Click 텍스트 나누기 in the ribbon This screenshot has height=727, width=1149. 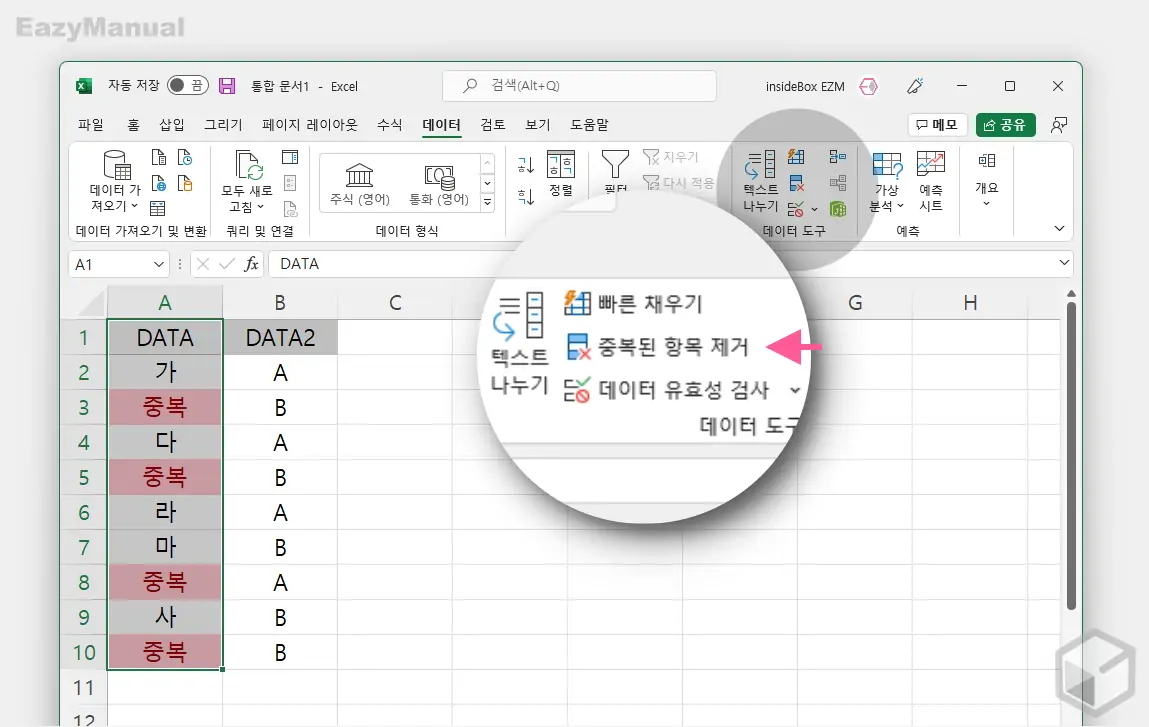(761, 181)
